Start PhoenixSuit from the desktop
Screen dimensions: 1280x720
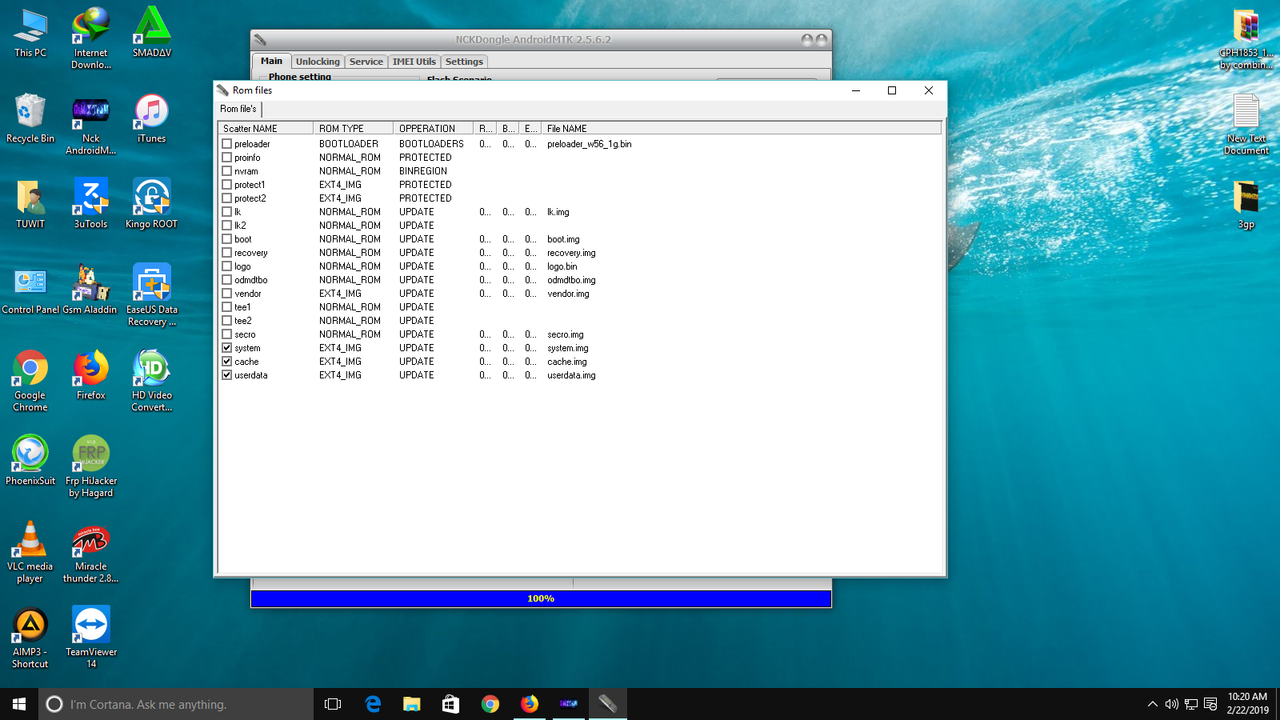tap(29, 453)
